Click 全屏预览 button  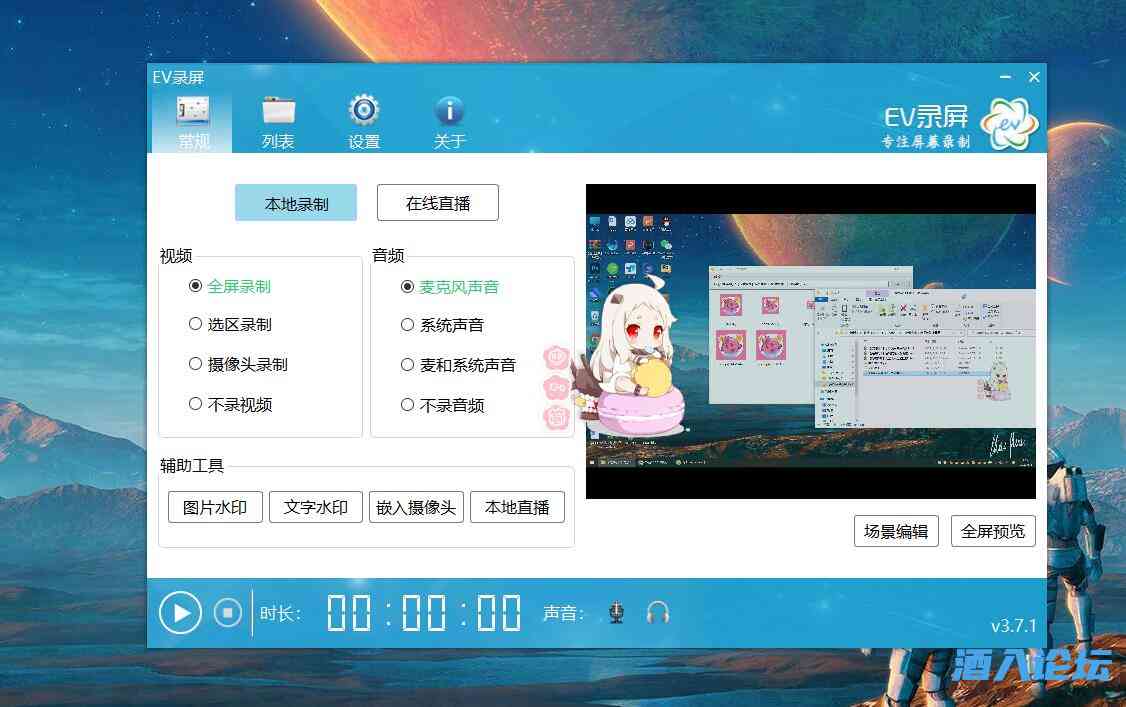click(x=993, y=531)
